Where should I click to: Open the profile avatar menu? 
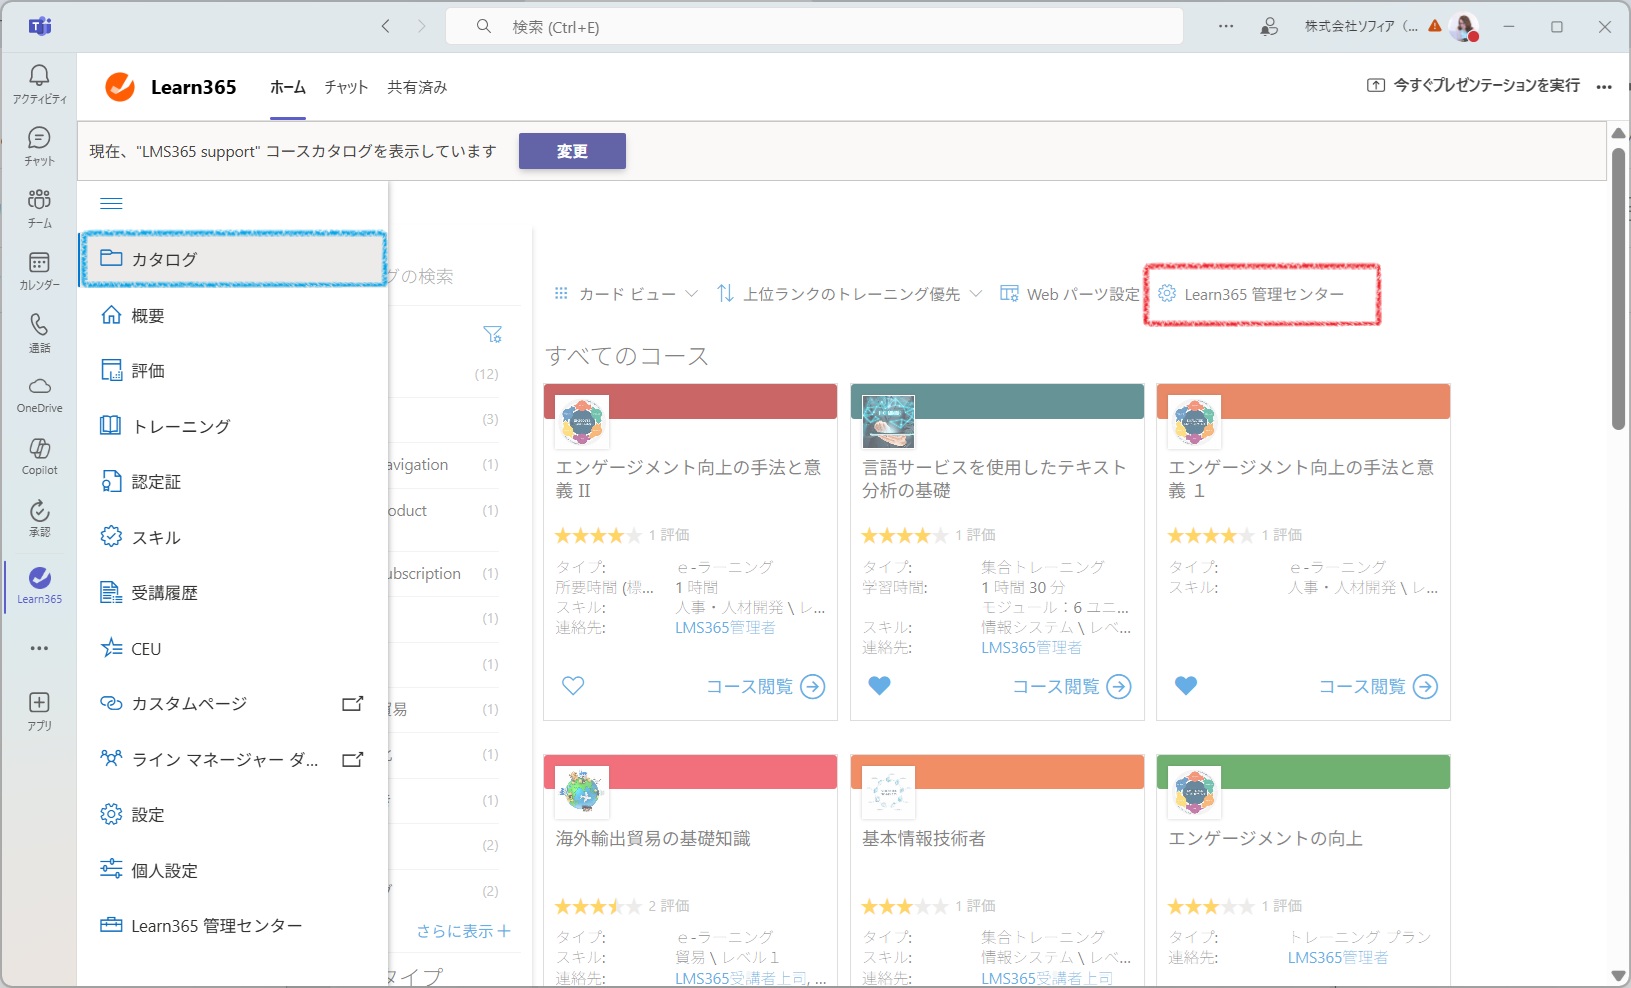(x=1464, y=27)
